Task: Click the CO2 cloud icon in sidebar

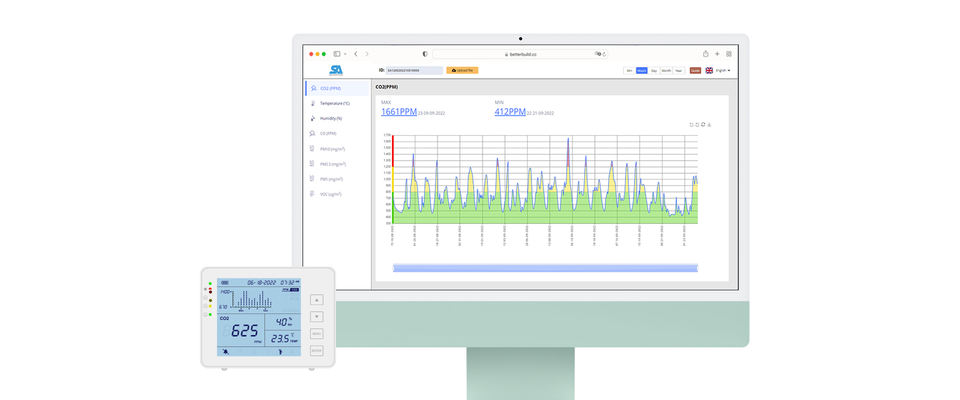Action: (x=313, y=88)
